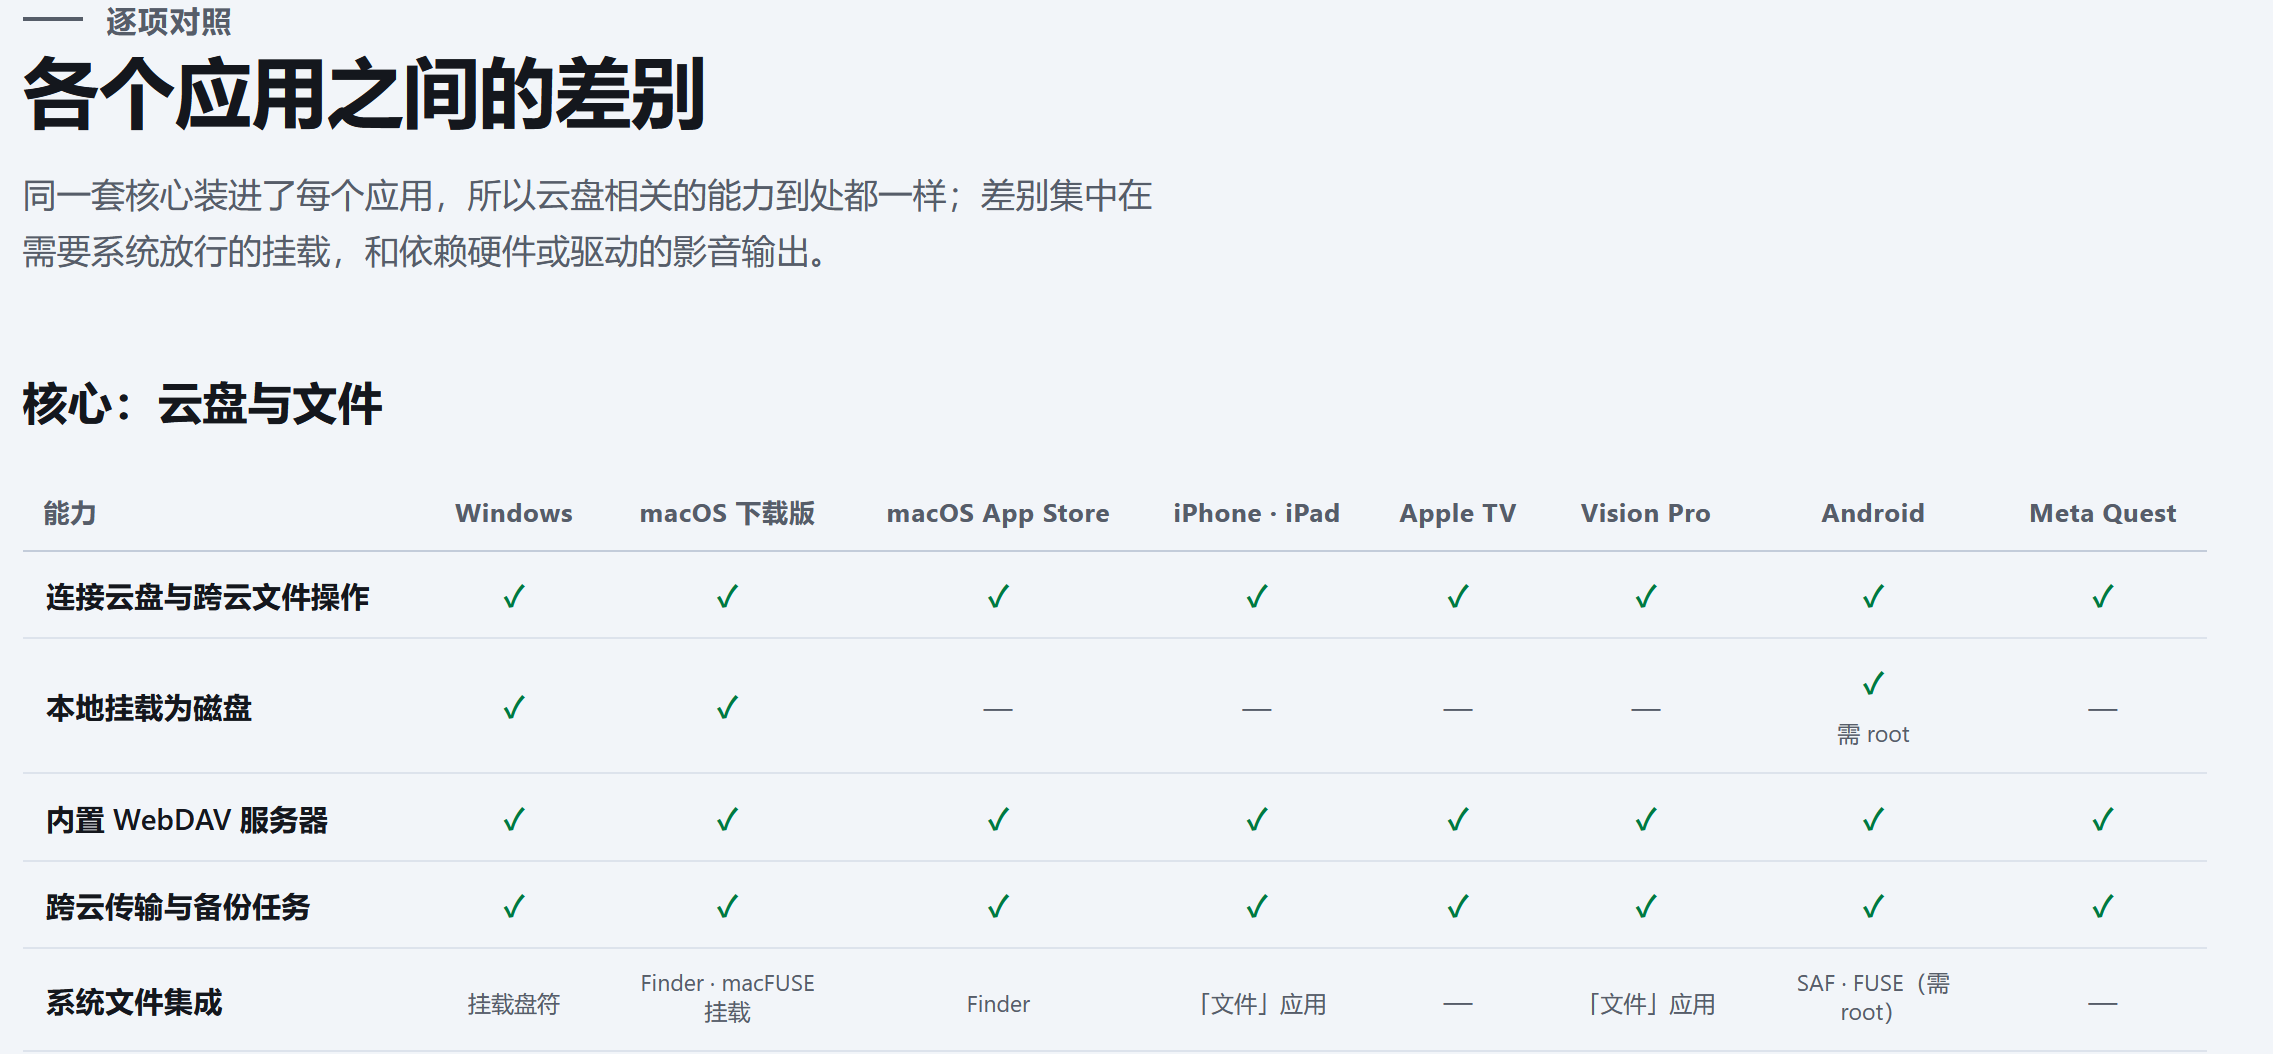This screenshot has height=1054, width=2273.
Task: Click the Finder · macFUSE 挂载 cell
Action: pyautogui.click(x=727, y=998)
